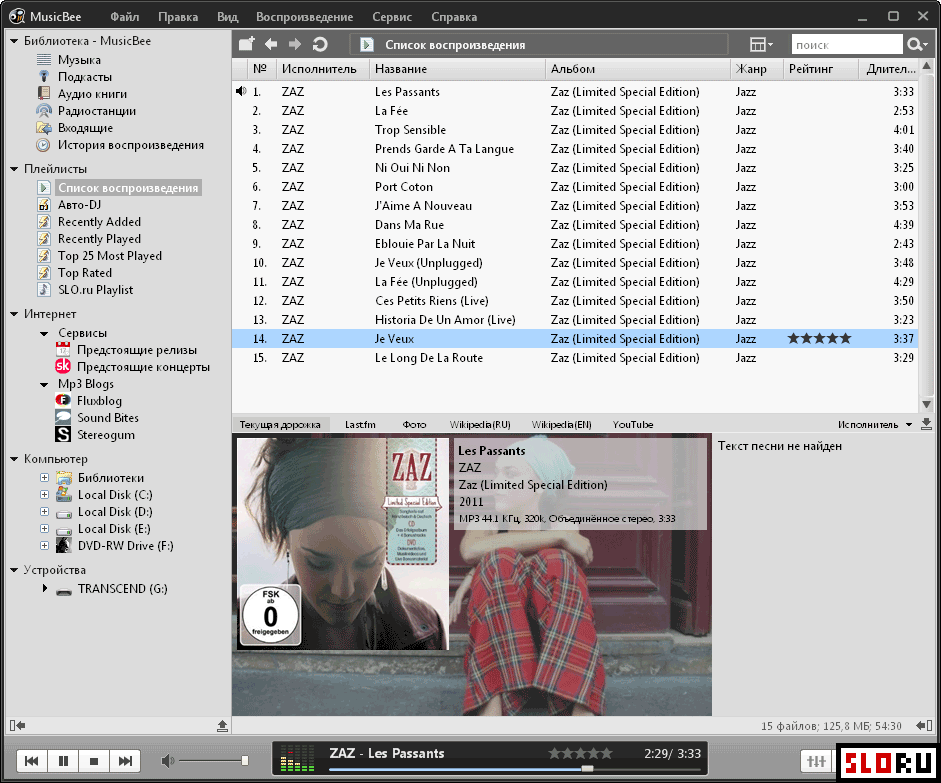Open the Исполнитель dropdown in the info panel
This screenshot has width=941, height=783.
click(x=874, y=424)
